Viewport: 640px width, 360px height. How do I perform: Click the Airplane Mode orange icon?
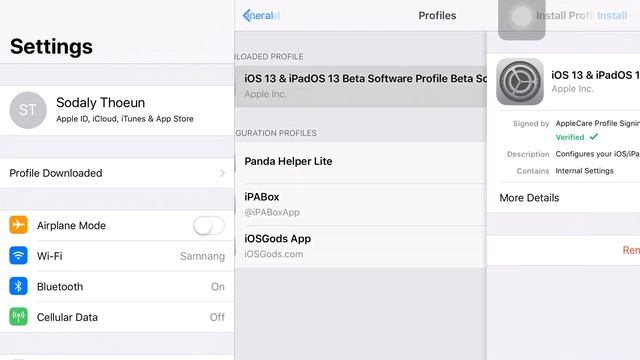coord(18,225)
